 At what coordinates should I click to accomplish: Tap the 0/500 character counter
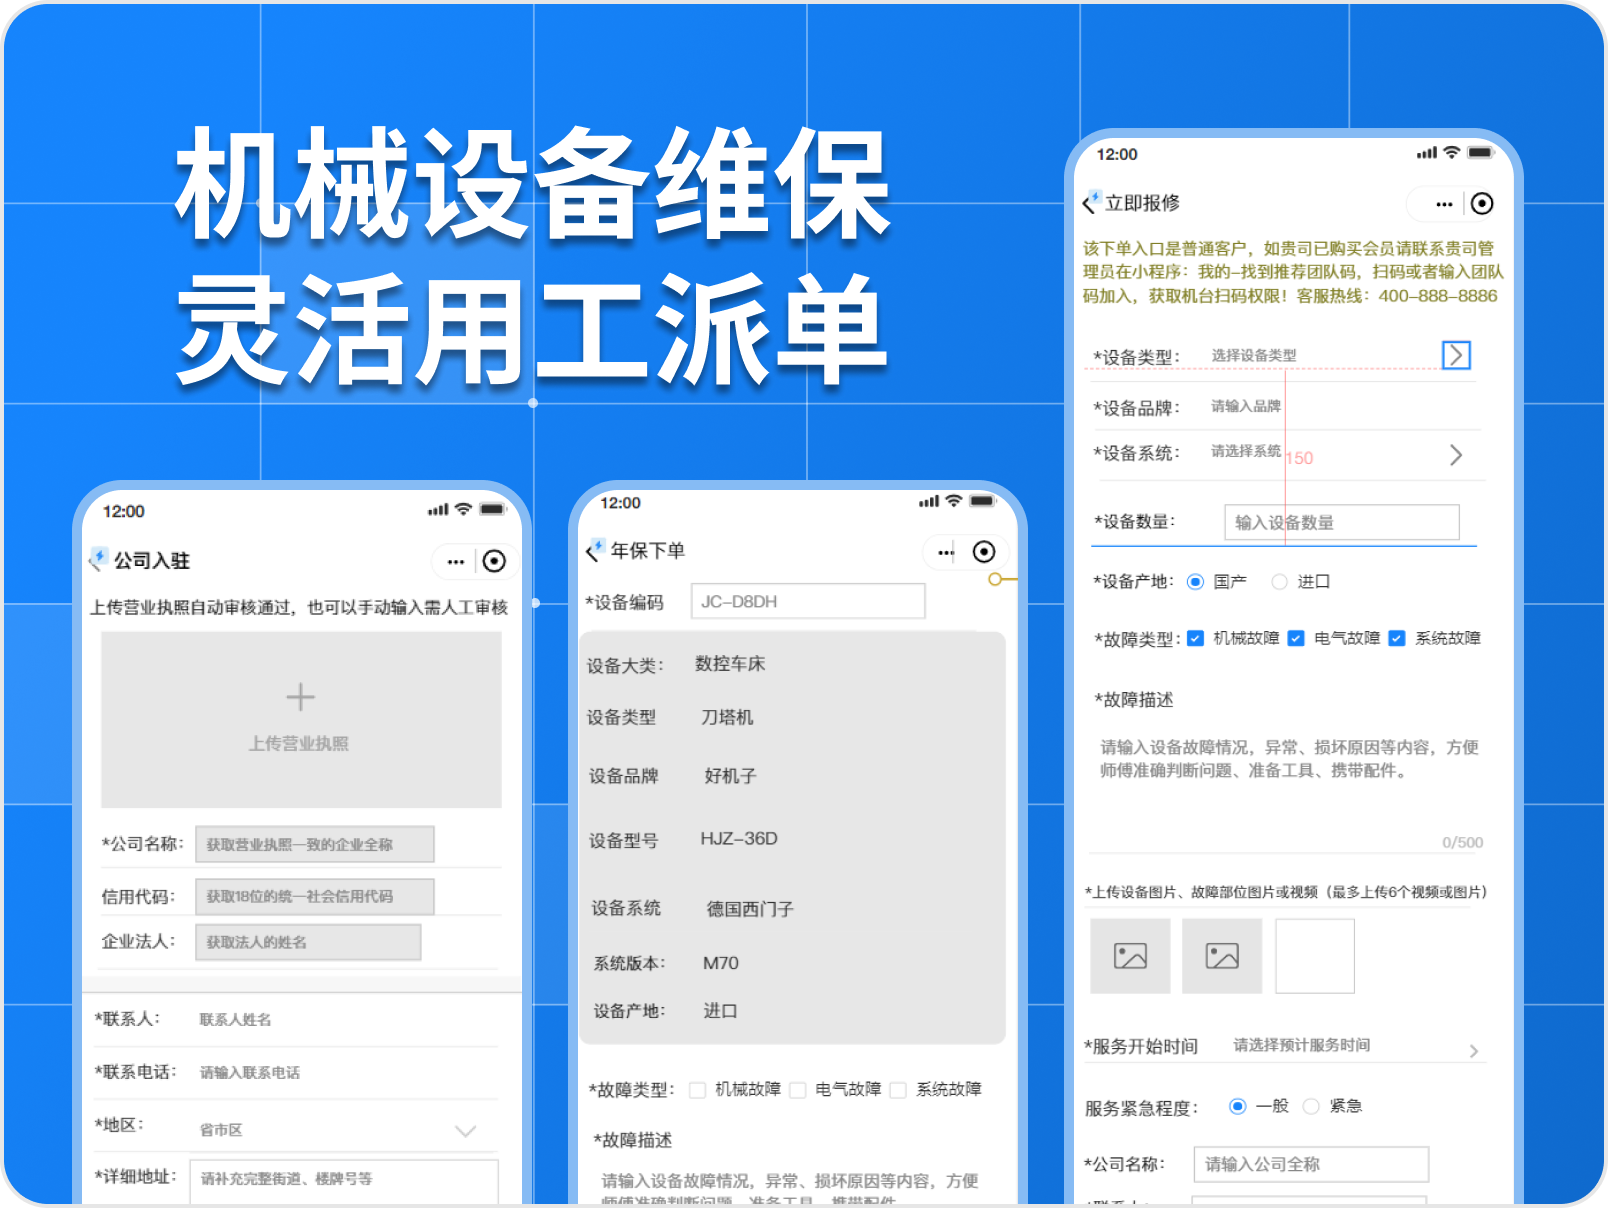(x=1462, y=842)
